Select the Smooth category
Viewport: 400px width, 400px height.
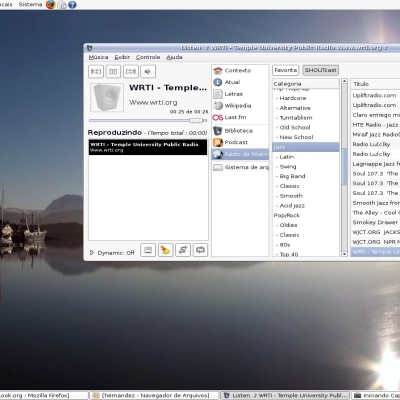[x=306, y=196]
